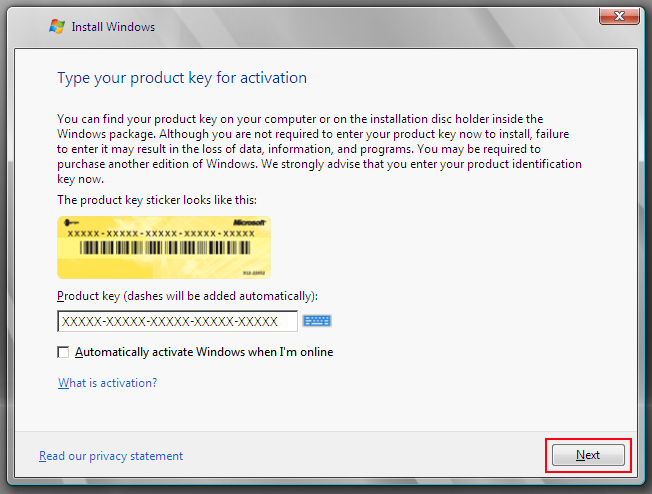The height and width of the screenshot is (494, 652).
Task: Open the on-screen keyboard icon
Action: 316,321
